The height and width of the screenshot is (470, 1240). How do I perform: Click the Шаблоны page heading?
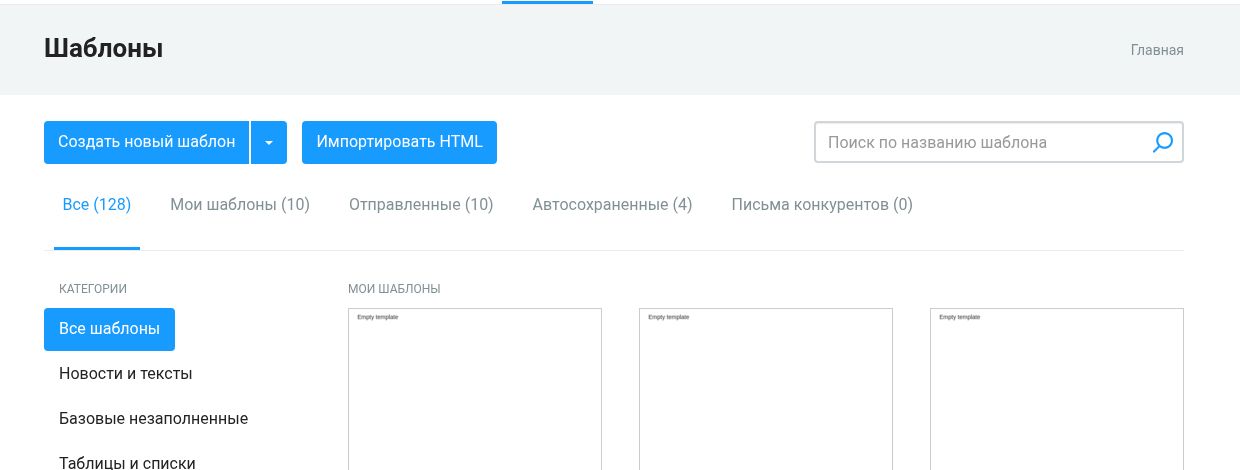pyautogui.click(x=103, y=48)
